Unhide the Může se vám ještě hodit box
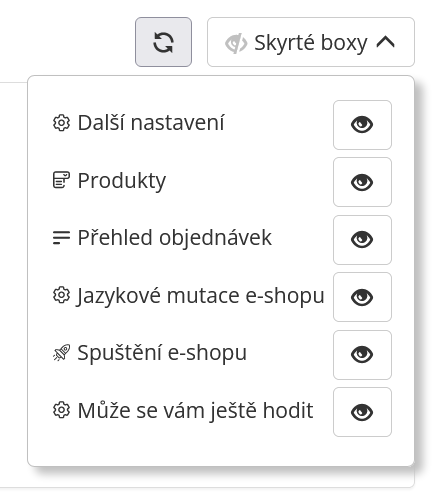The width and height of the screenshot is (443, 502). click(x=362, y=412)
